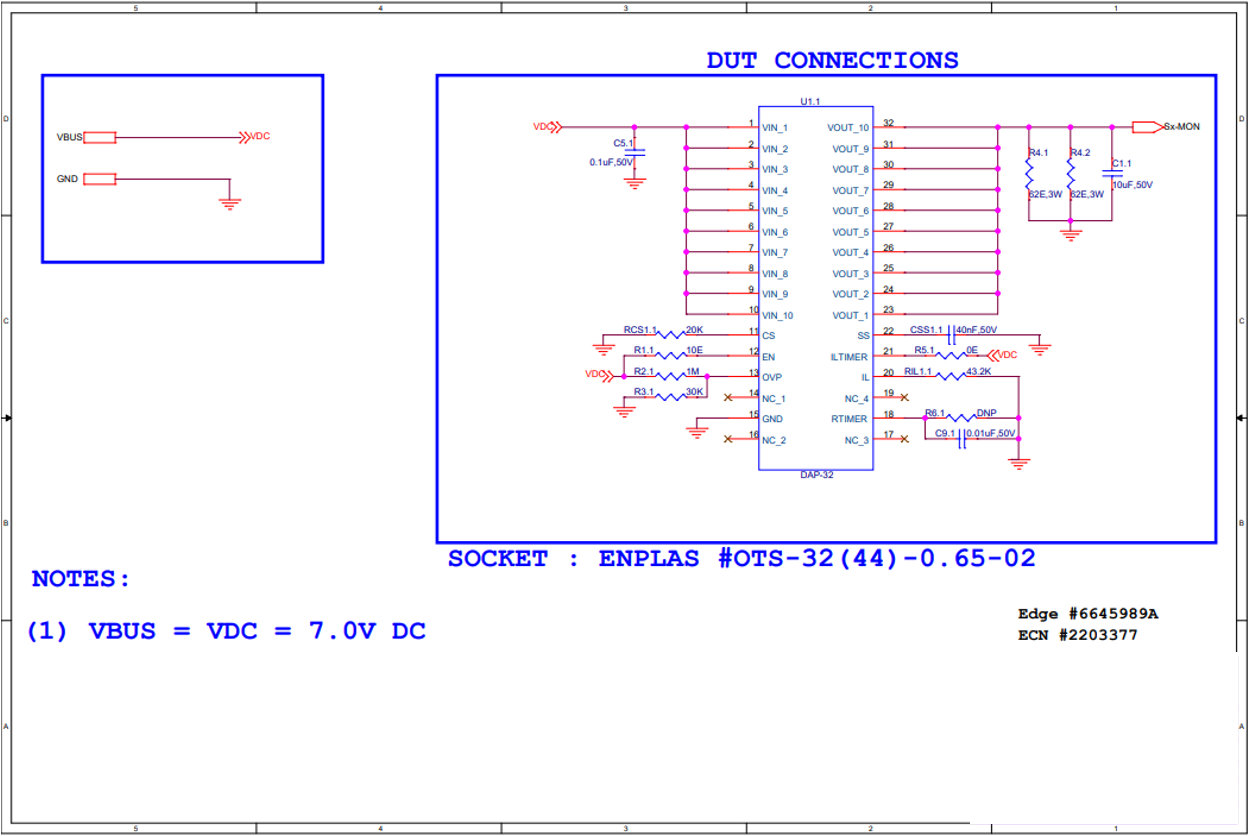Click the capacitor C9.1 0.01uF symbol
This screenshot has width=1249, height=836.
click(962, 436)
